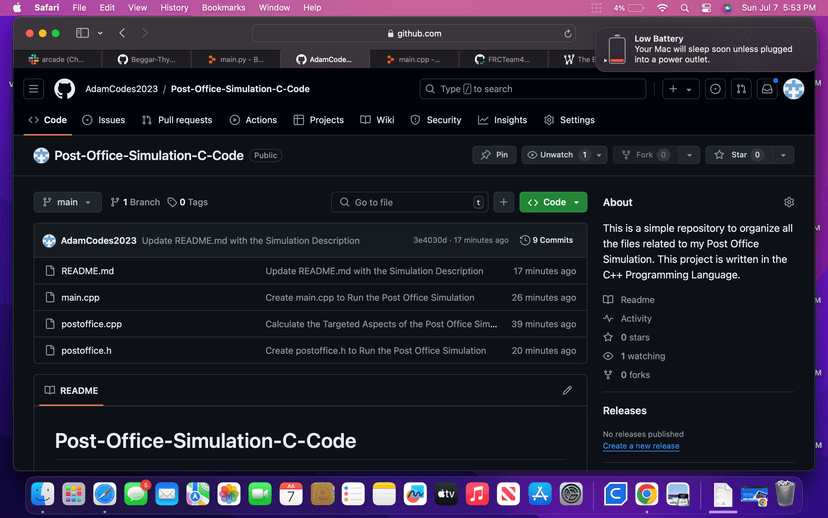Open user profile avatar menu
The height and width of the screenshot is (518, 828).
point(794,89)
